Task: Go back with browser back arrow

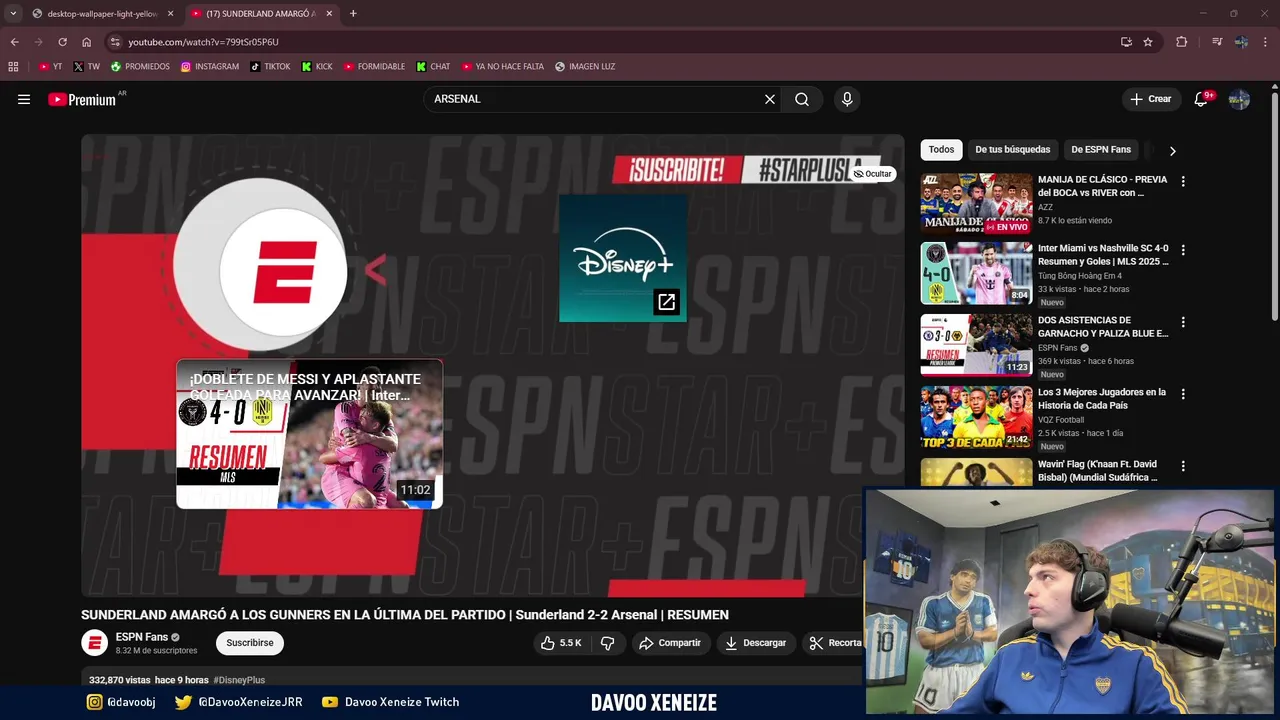Action: coord(14,42)
